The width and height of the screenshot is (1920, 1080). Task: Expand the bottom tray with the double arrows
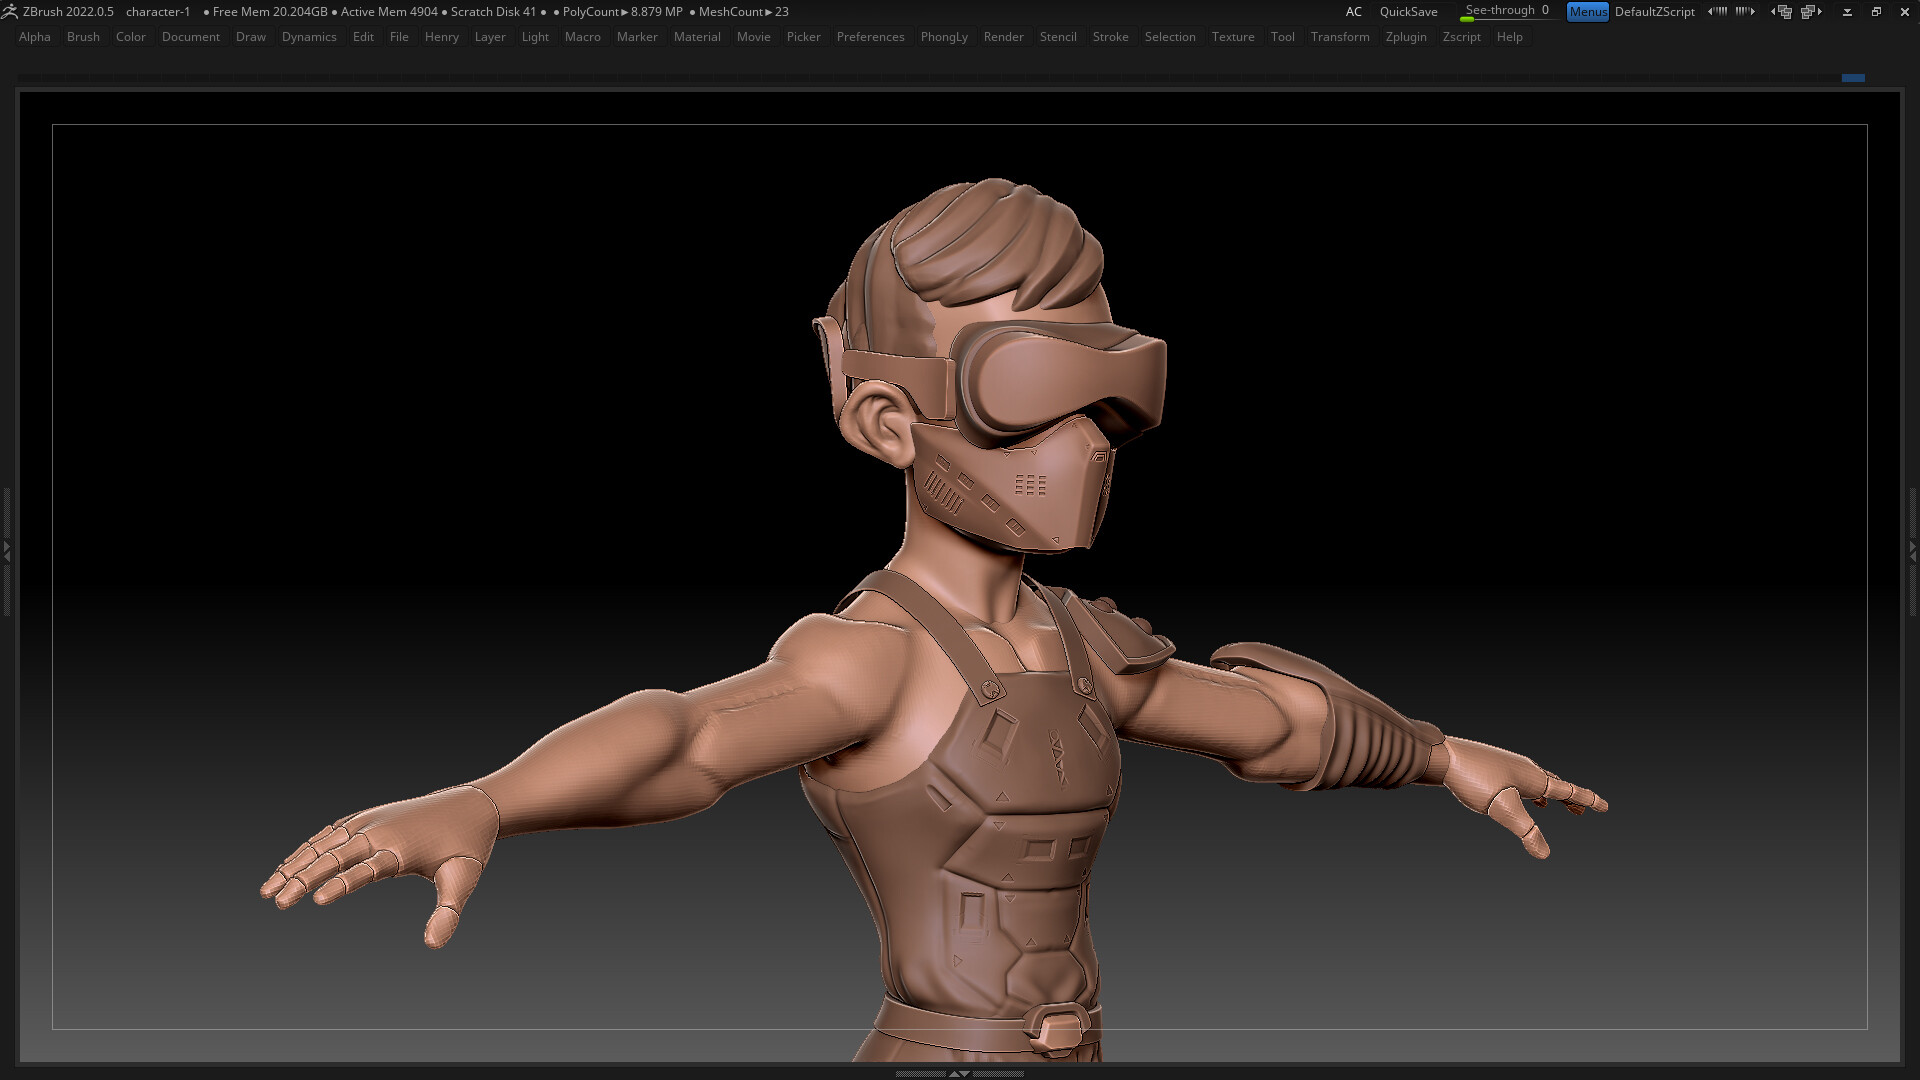coord(960,1073)
